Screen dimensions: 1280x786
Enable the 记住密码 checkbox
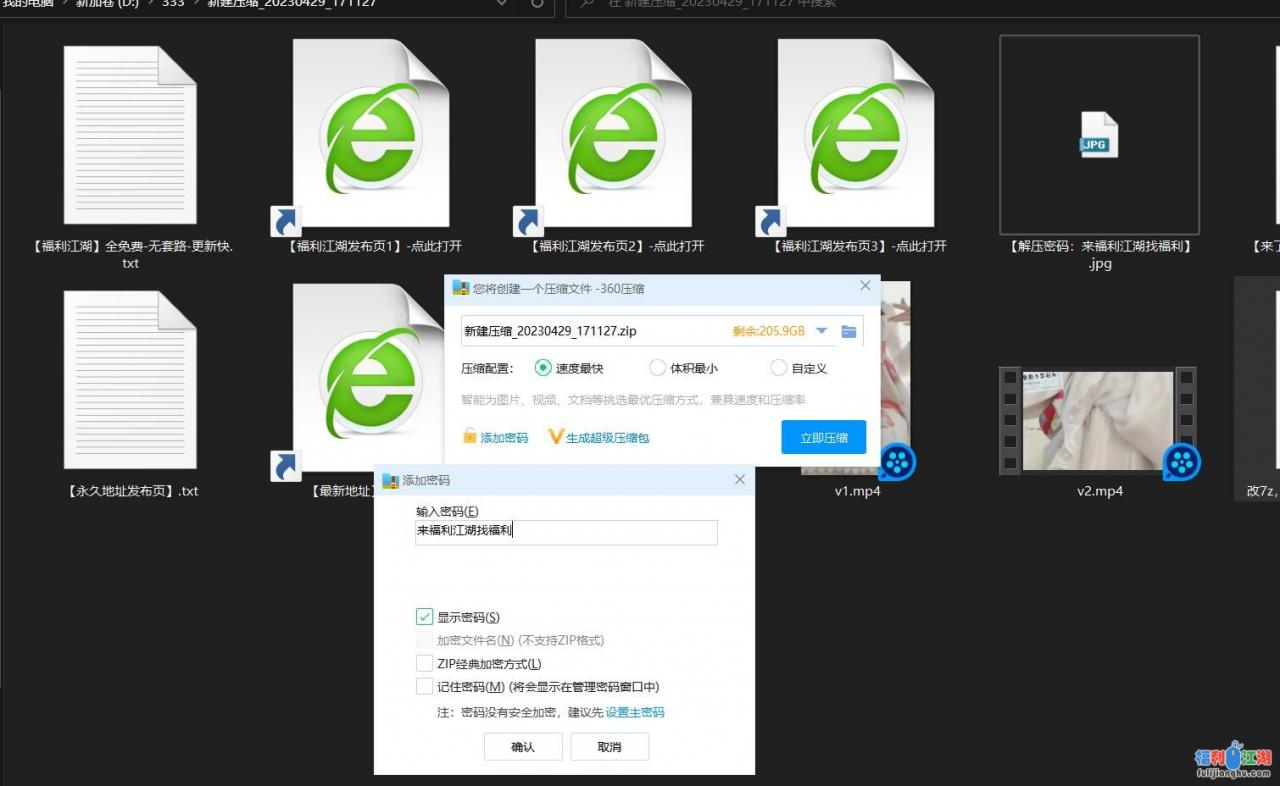point(424,687)
